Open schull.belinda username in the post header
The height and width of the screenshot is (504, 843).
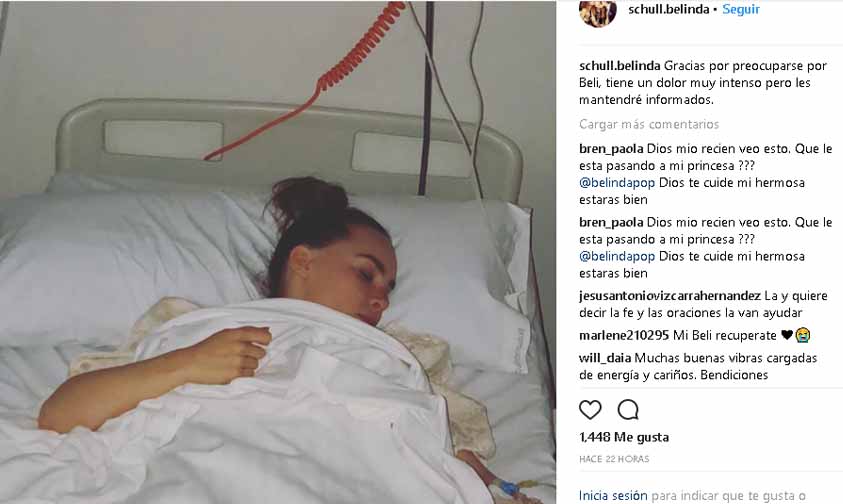point(668,9)
